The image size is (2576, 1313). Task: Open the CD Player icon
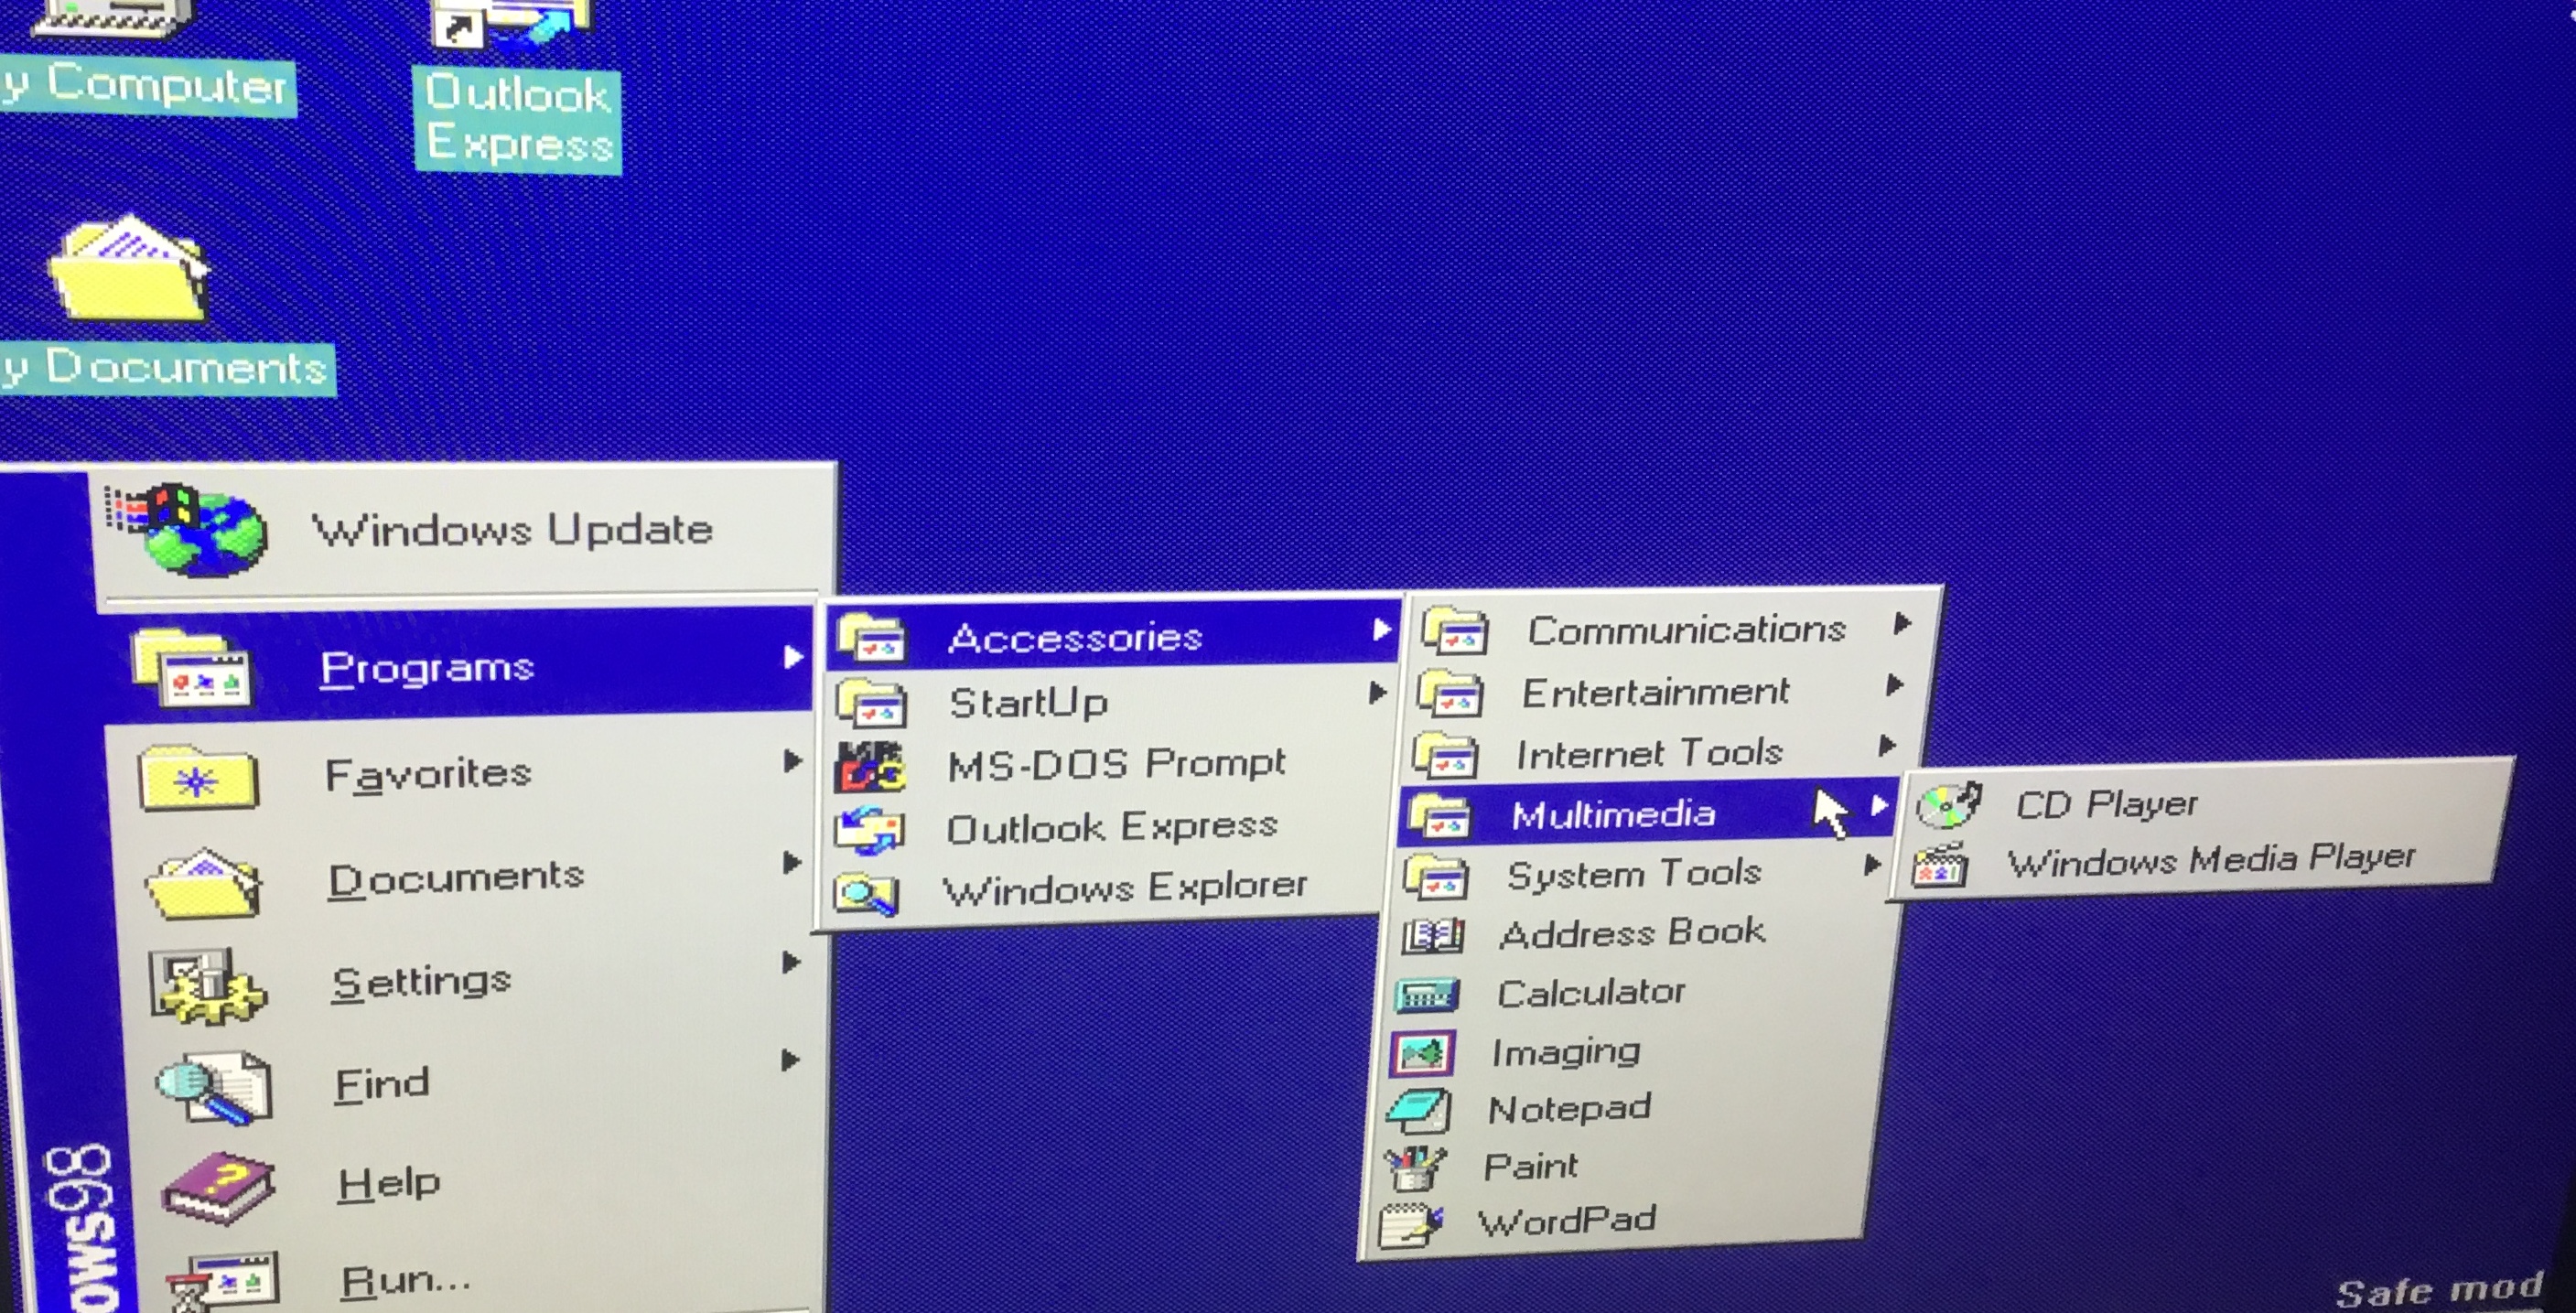(x=1948, y=806)
